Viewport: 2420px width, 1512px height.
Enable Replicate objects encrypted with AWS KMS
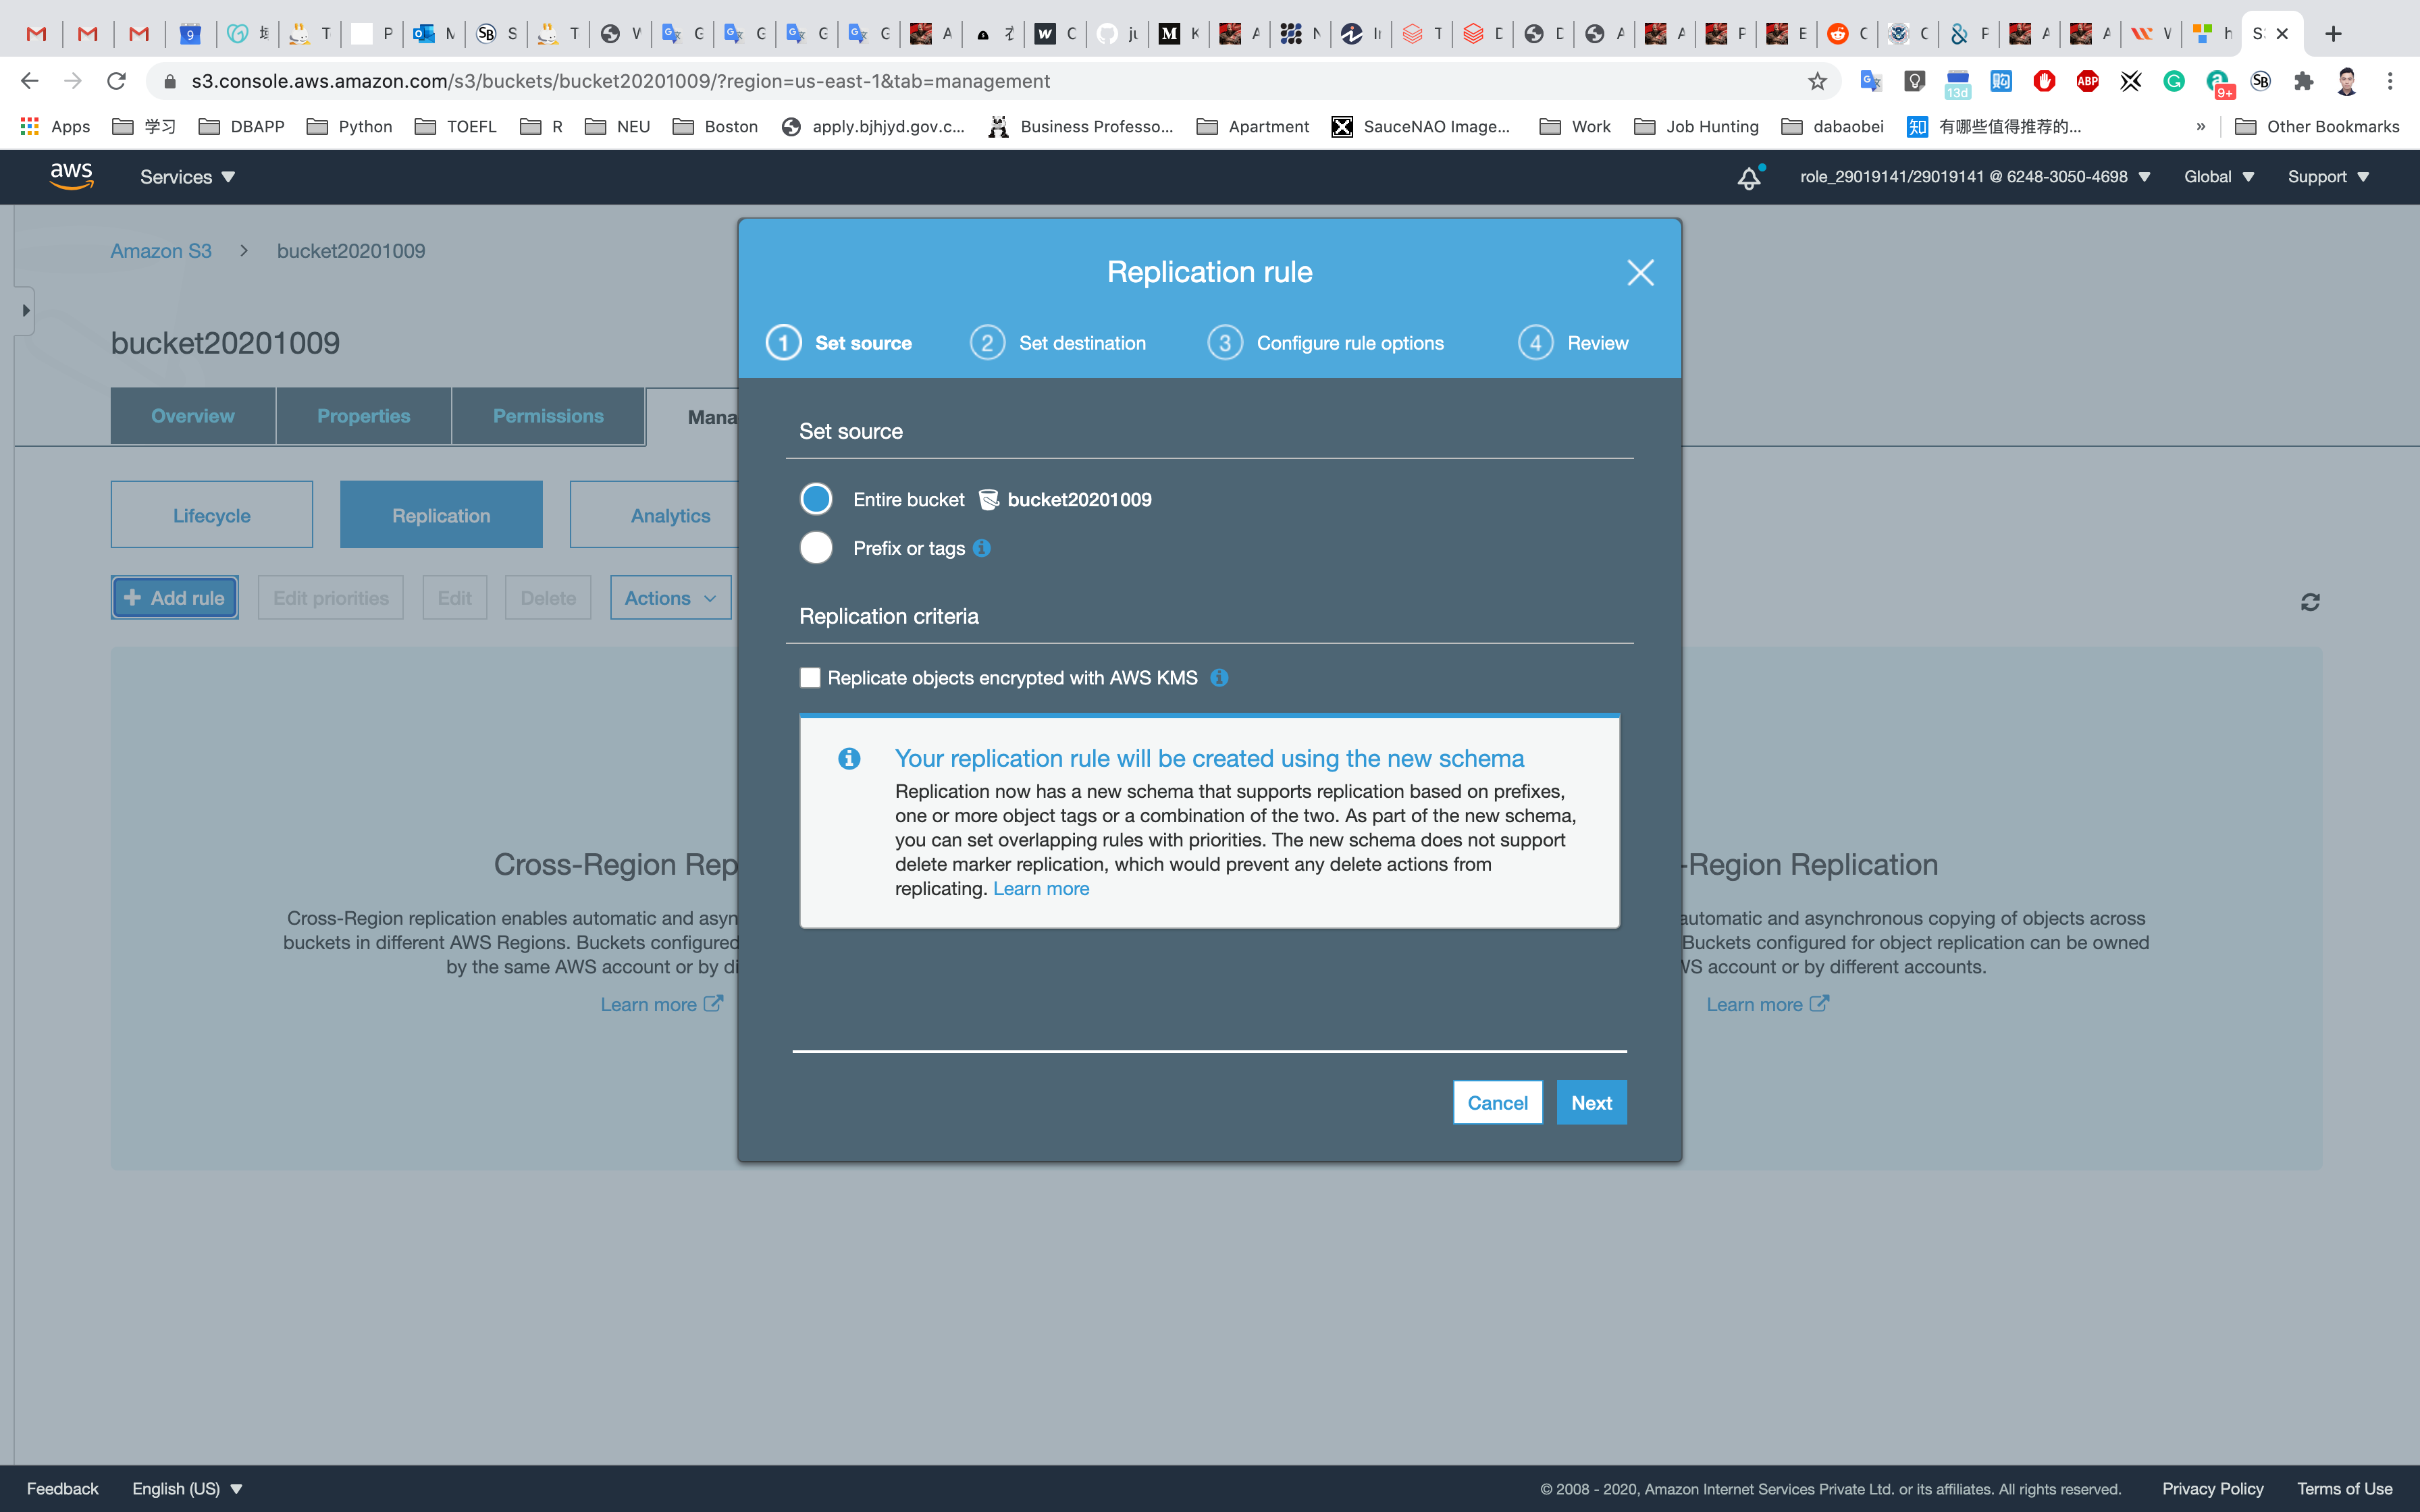(810, 678)
